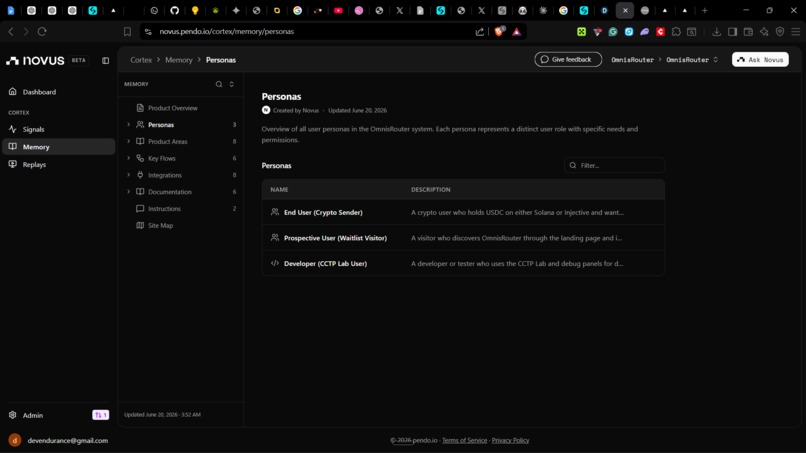Open the Brave Shields lion icon
The width and height of the screenshot is (806, 453).
[x=499, y=31]
